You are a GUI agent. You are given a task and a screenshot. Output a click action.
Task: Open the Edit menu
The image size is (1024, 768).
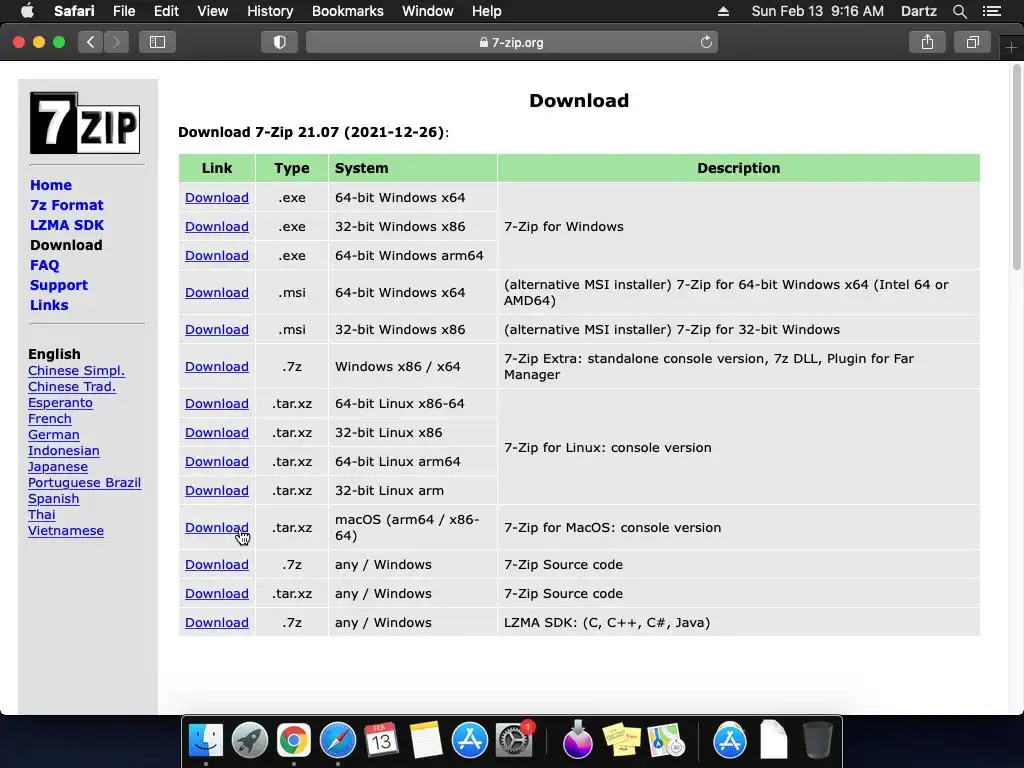pyautogui.click(x=166, y=11)
